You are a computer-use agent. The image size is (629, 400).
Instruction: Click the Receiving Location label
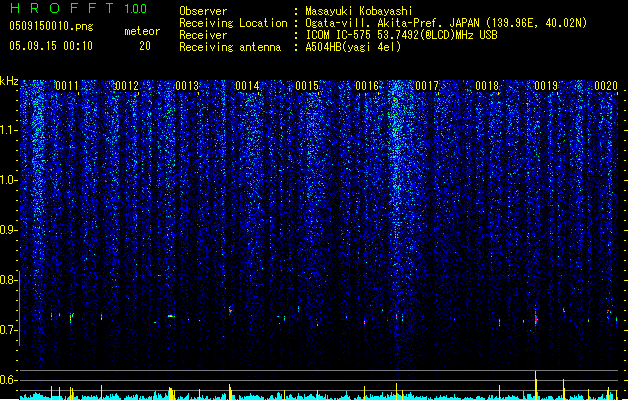pos(233,23)
